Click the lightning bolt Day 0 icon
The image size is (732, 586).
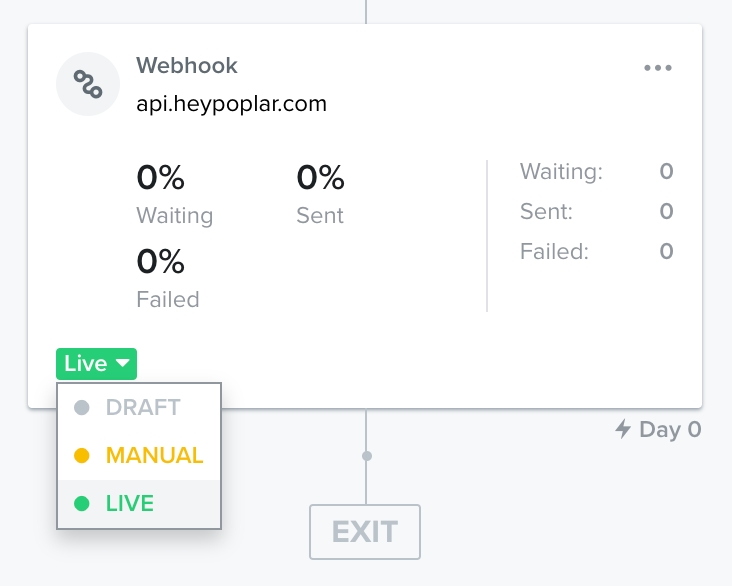[x=623, y=430]
